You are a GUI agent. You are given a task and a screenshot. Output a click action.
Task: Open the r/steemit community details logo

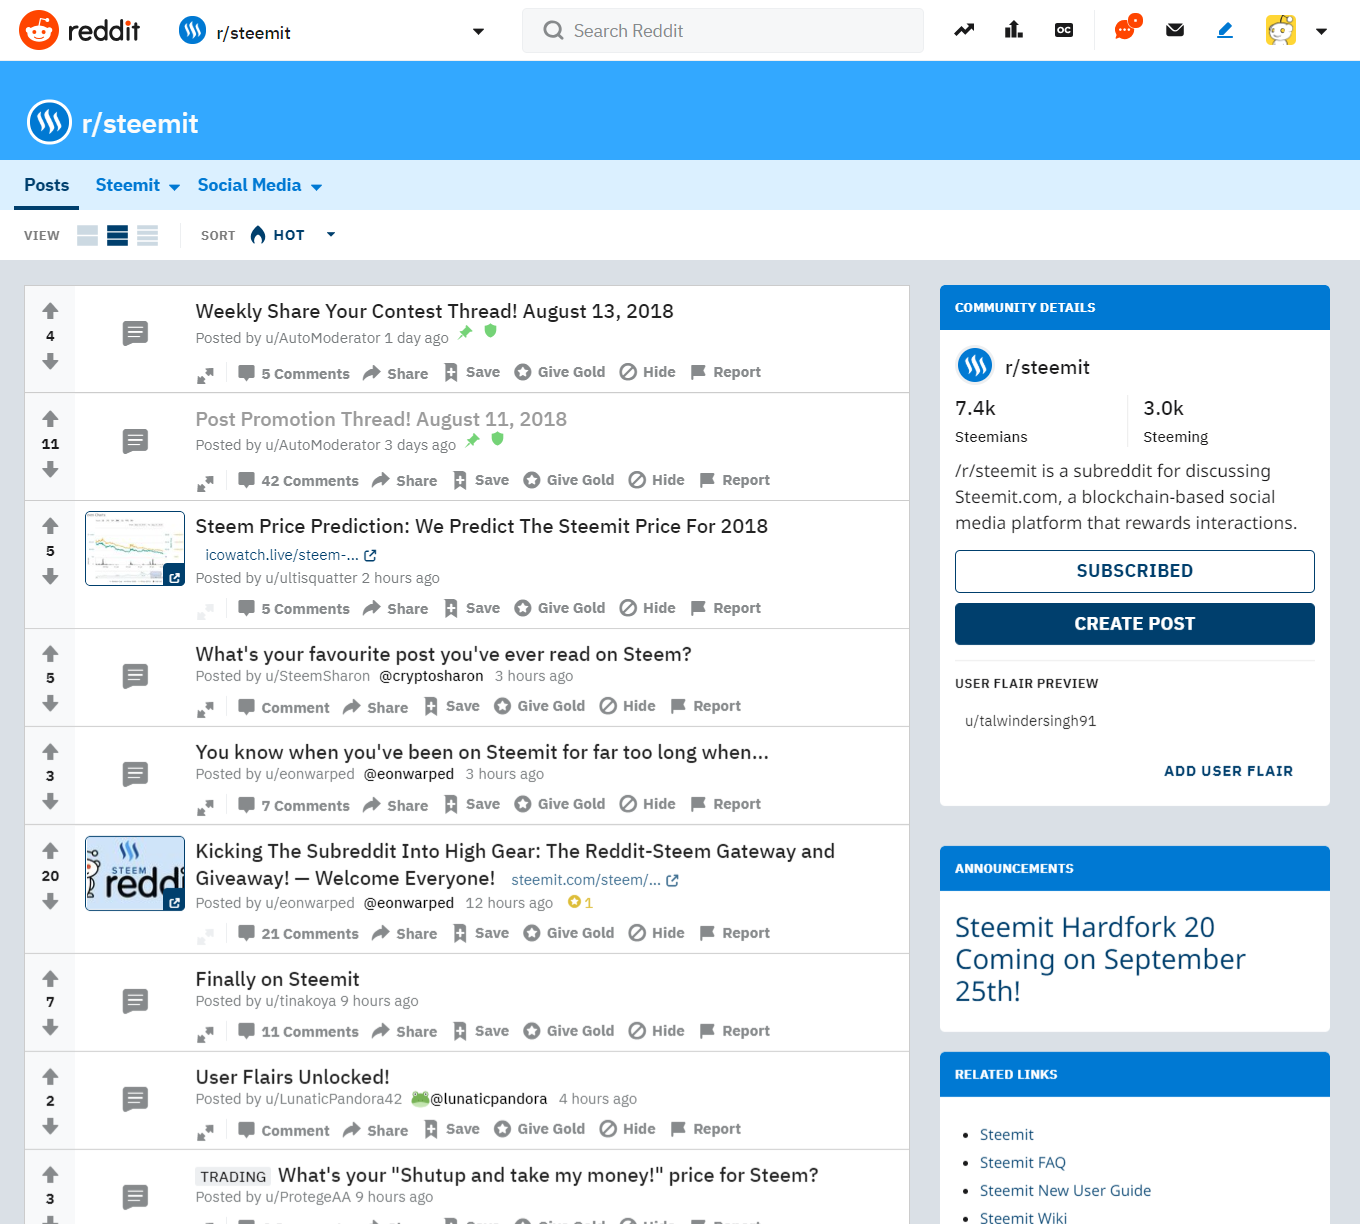(975, 366)
